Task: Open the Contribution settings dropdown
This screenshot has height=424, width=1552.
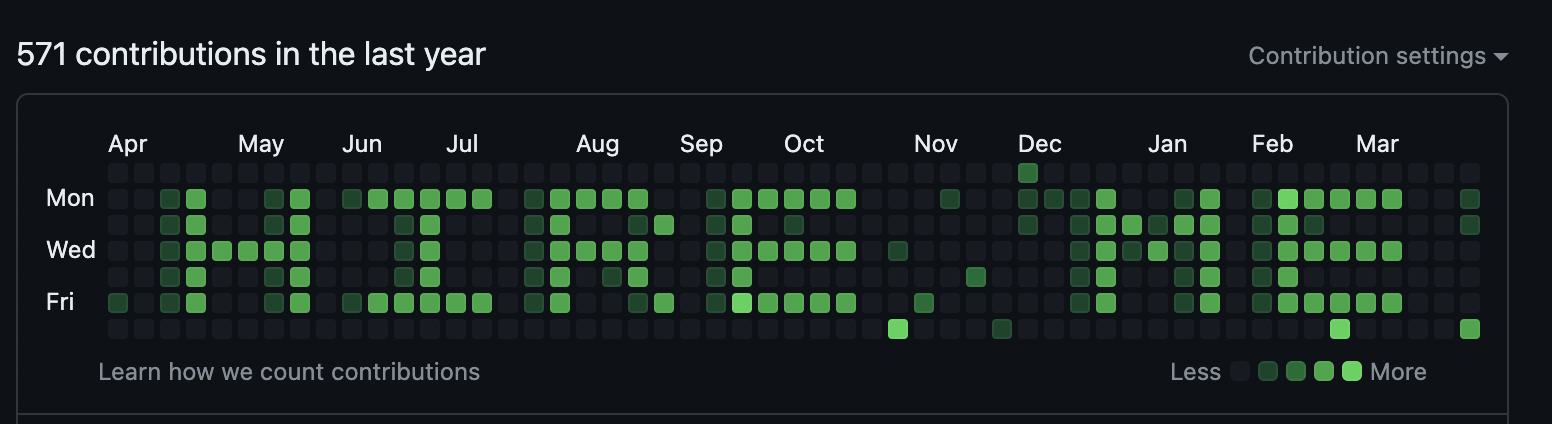Action: [1378, 56]
